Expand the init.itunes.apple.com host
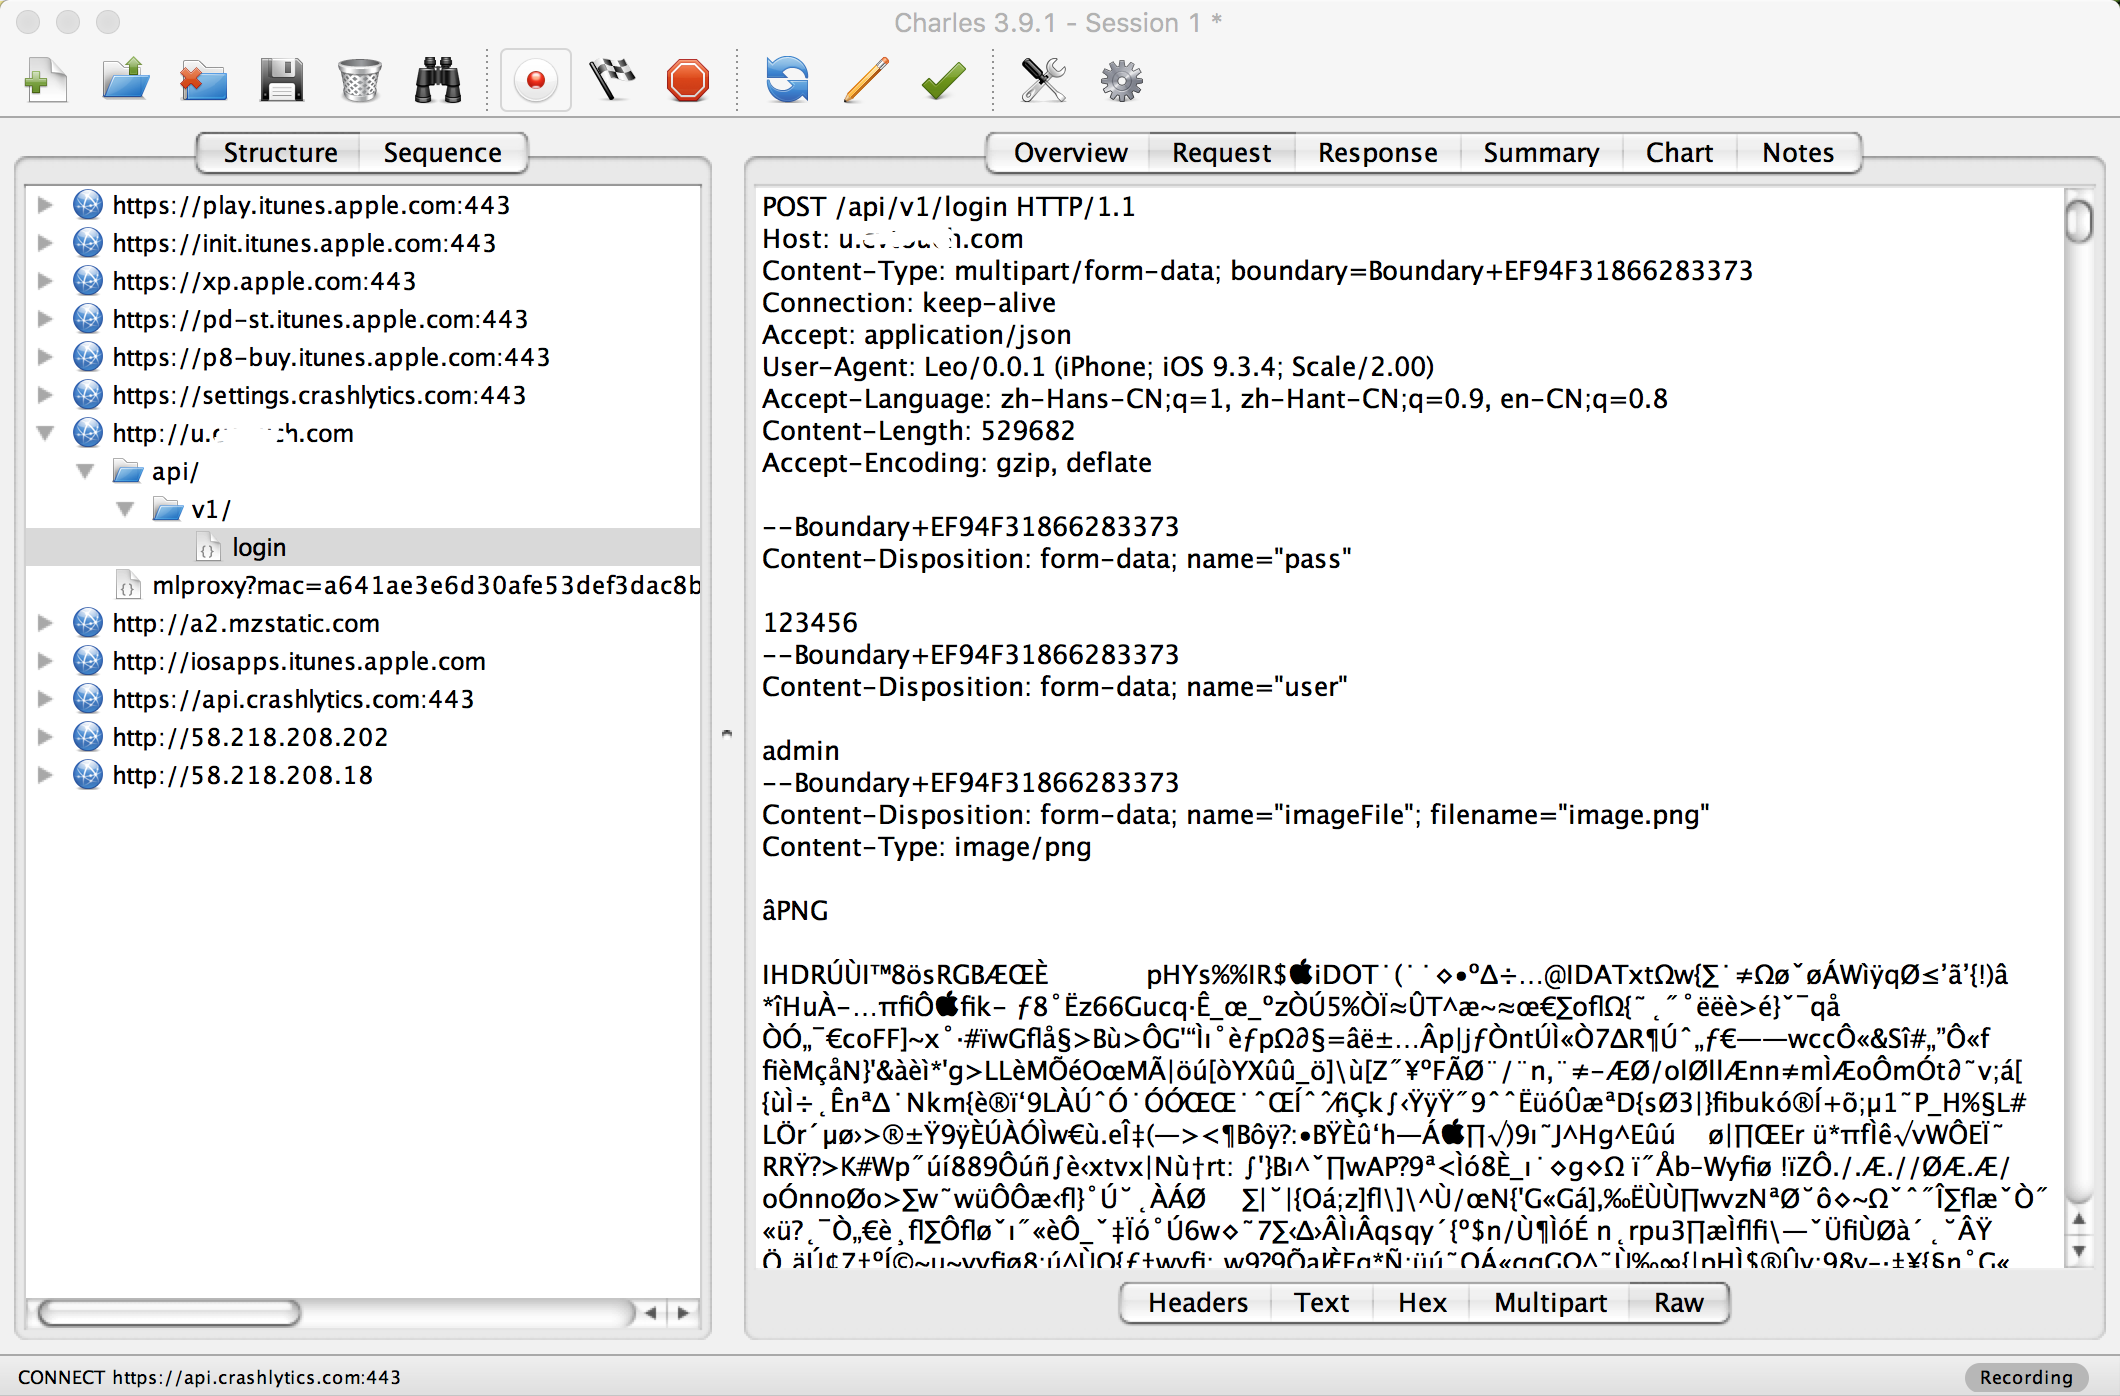2120x1396 pixels. pos(44,243)
